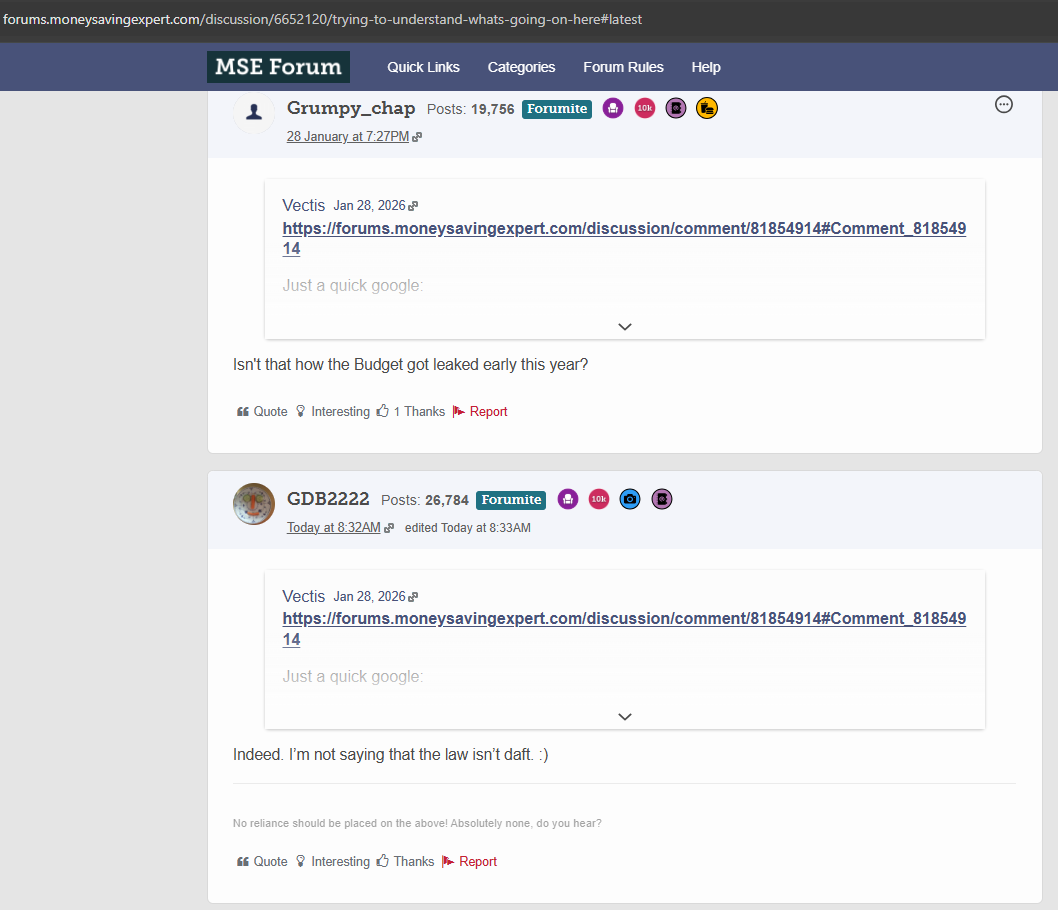Click the yellow badge on Grumpy_chap's profile
The width and height of the screenshot is (1058, 910).
[x=707, y=108]
